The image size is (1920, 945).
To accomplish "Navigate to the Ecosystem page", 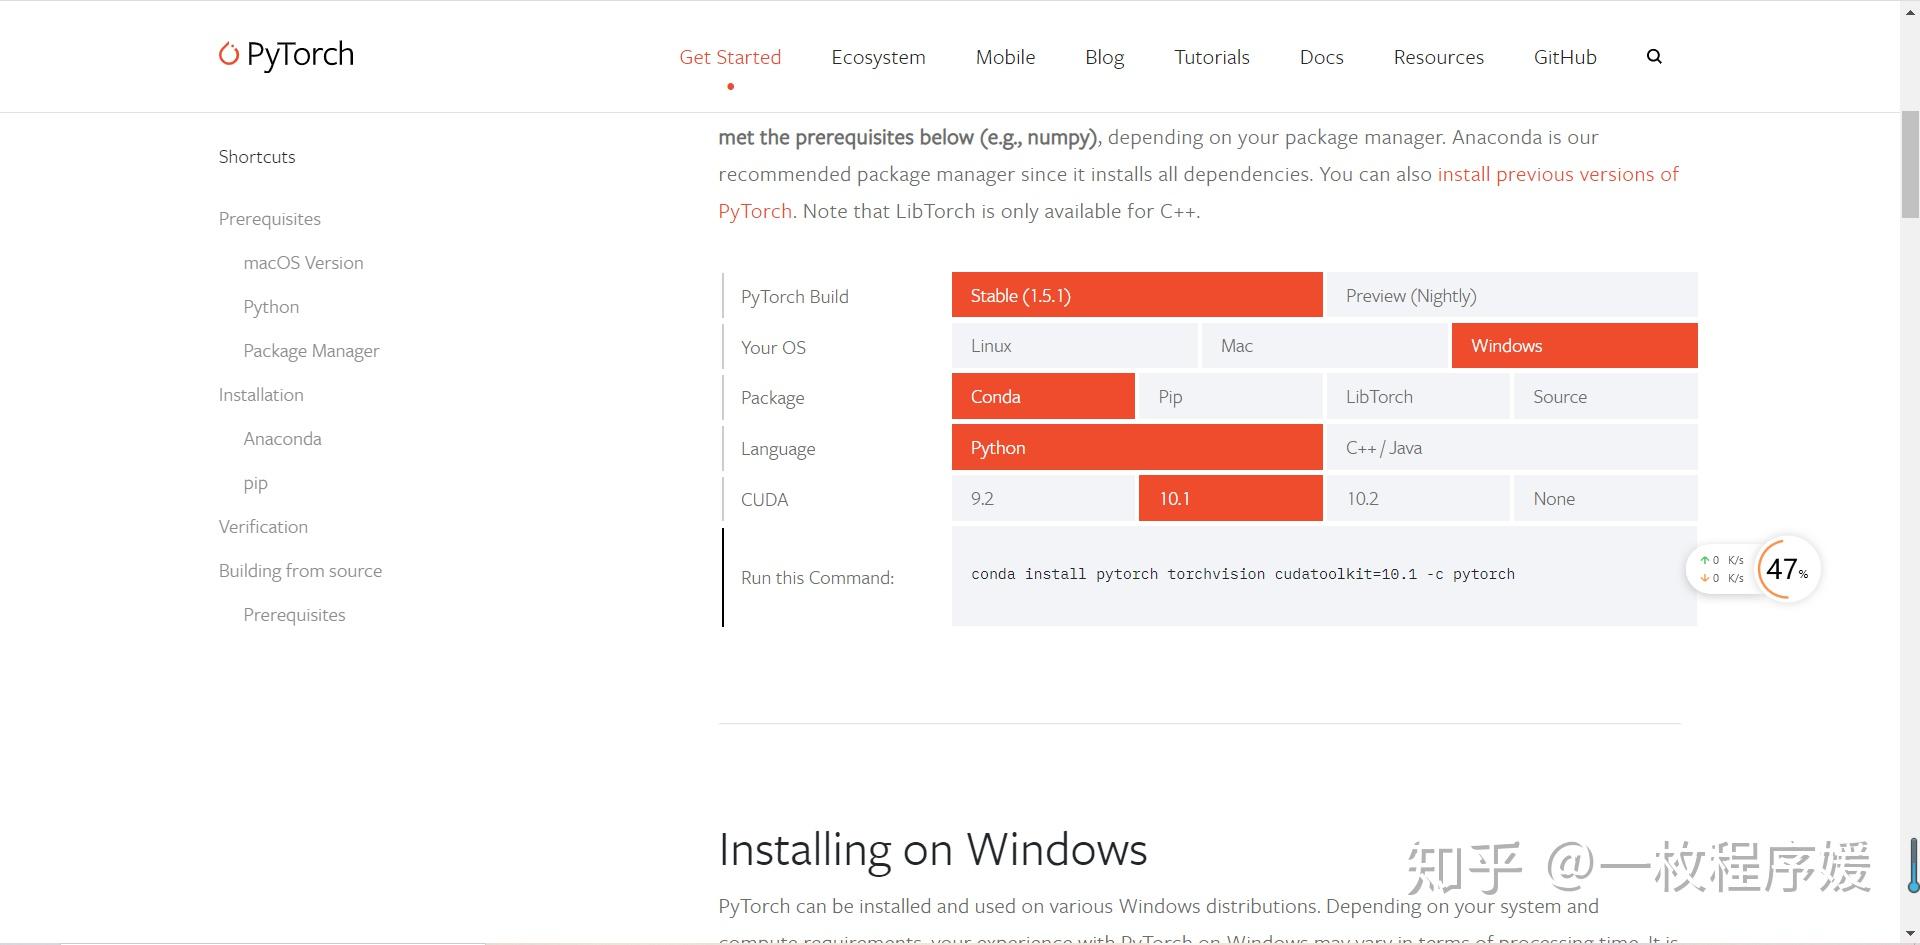I will tap(878, 57).
